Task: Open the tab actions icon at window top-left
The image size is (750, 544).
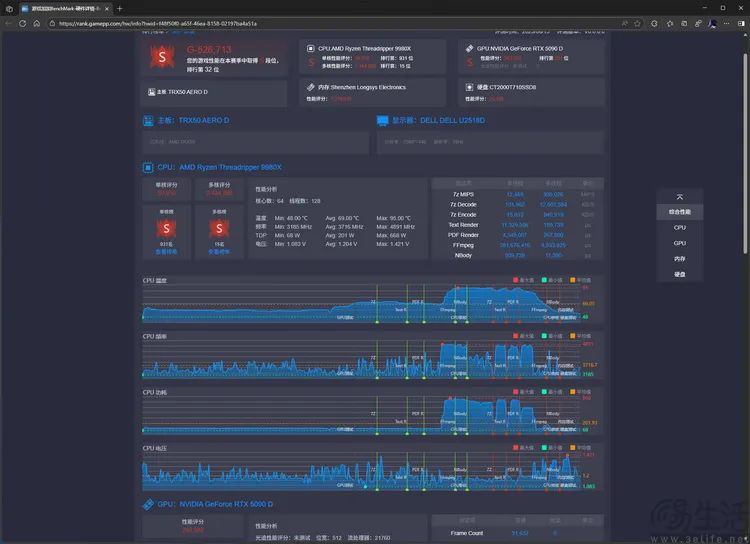Action: pyautogui.click(x=9, y=8)
